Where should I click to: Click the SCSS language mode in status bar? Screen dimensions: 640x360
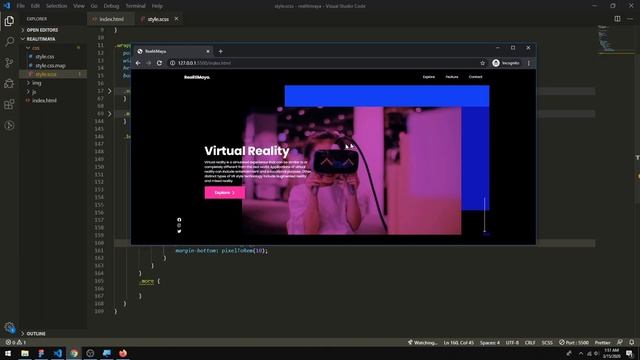click(x=547, y=342)
